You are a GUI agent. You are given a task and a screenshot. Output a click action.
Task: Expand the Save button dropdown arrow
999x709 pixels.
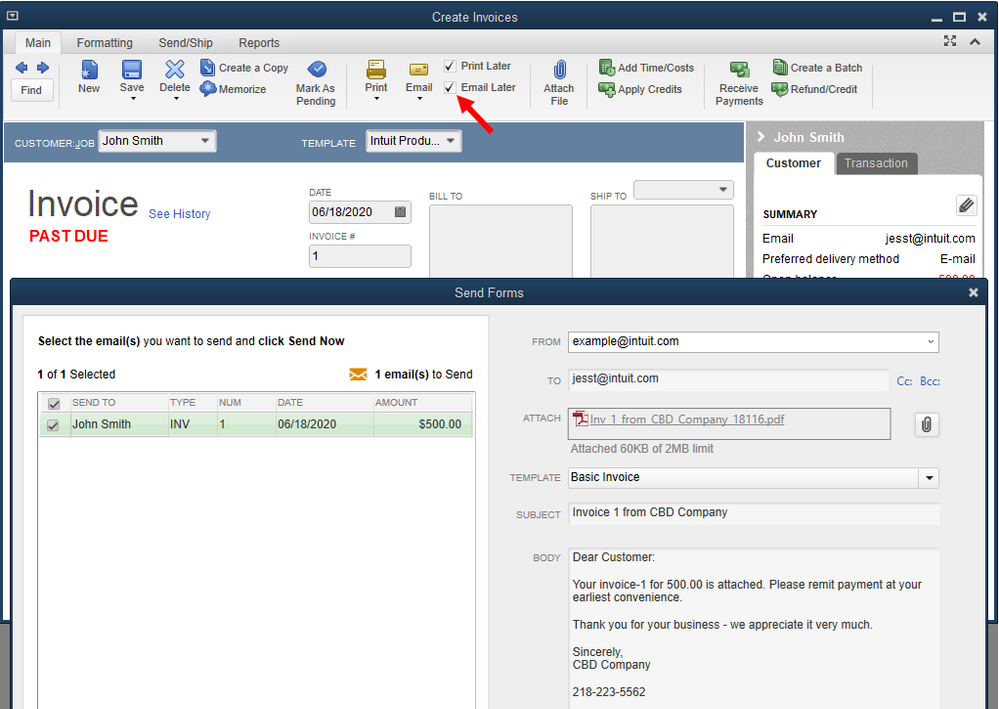[x=133, y=99]
